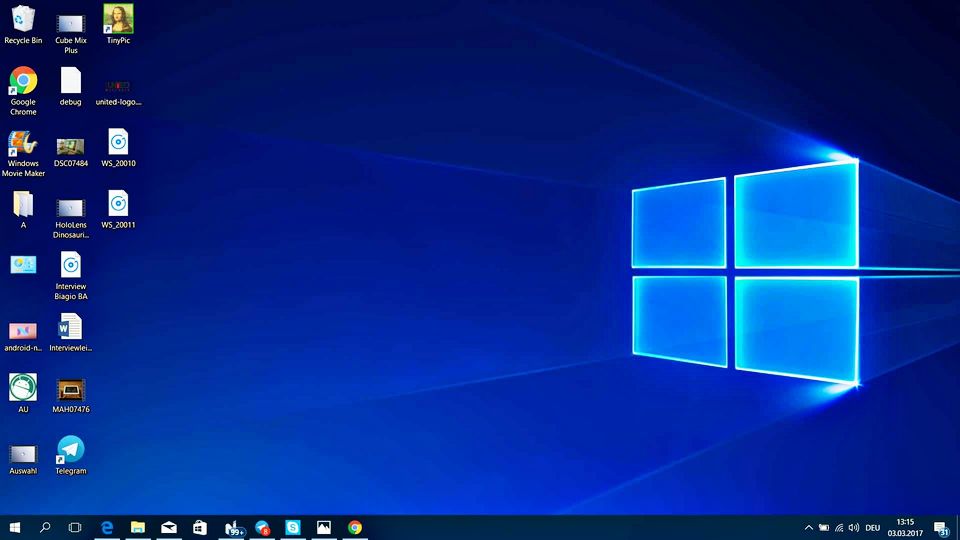Expand the hidden system tray icons

(808, 527)
